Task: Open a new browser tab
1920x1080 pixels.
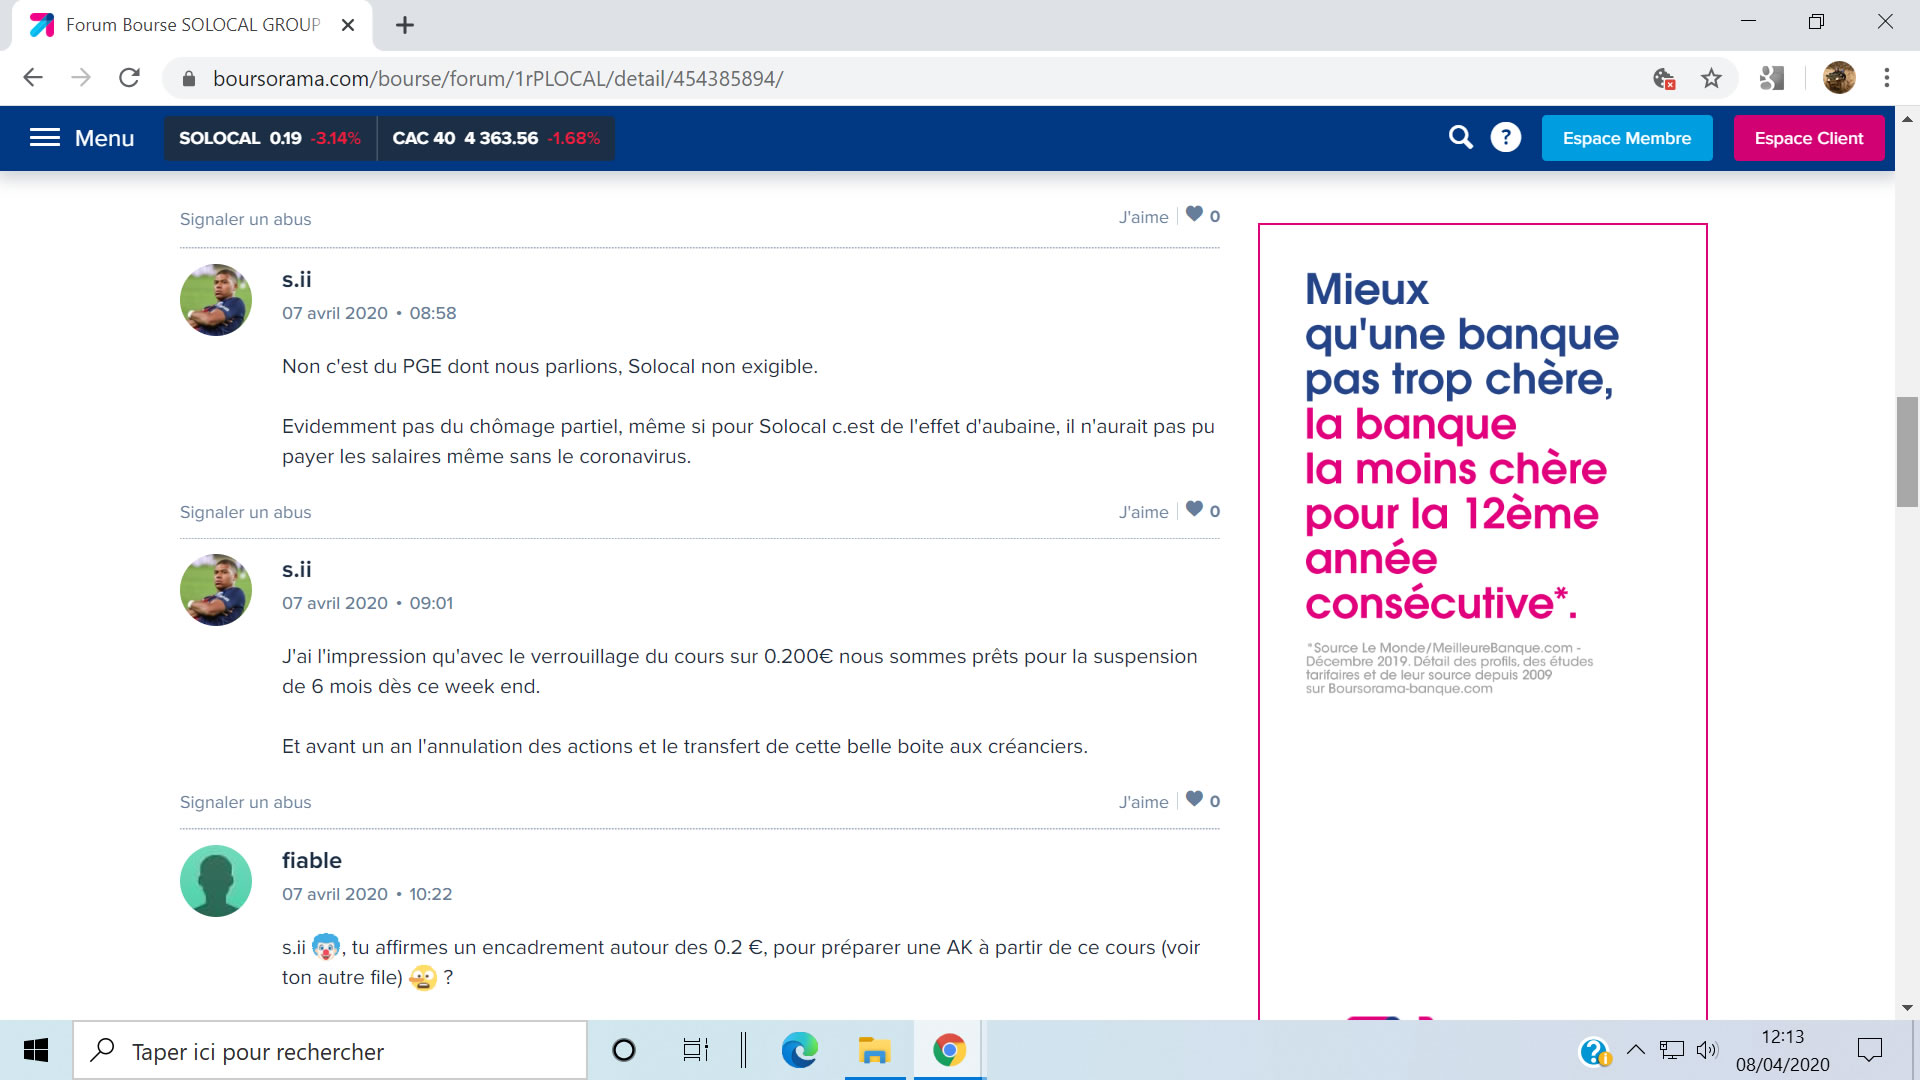Action: pyautogui.click(x=404, y=25)
